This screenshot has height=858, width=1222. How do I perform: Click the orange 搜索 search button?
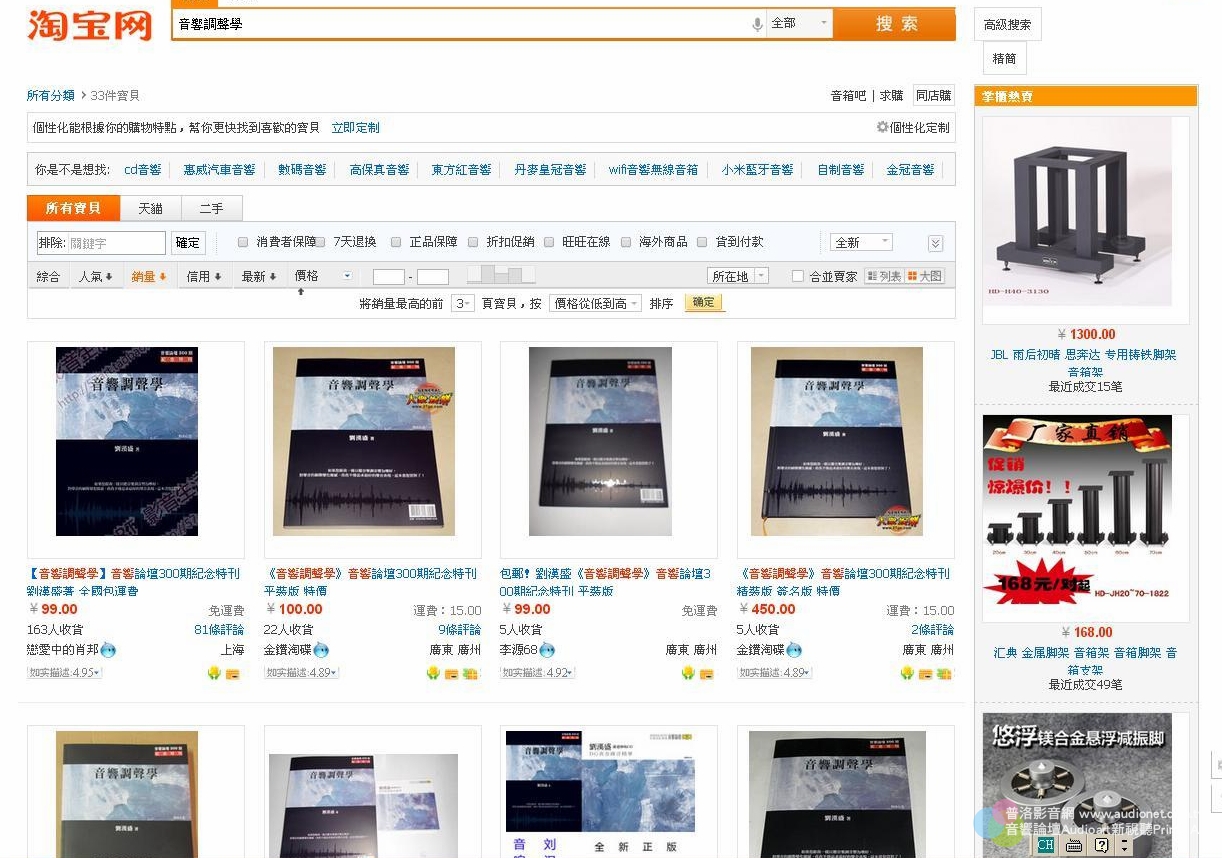coord(895,24)
